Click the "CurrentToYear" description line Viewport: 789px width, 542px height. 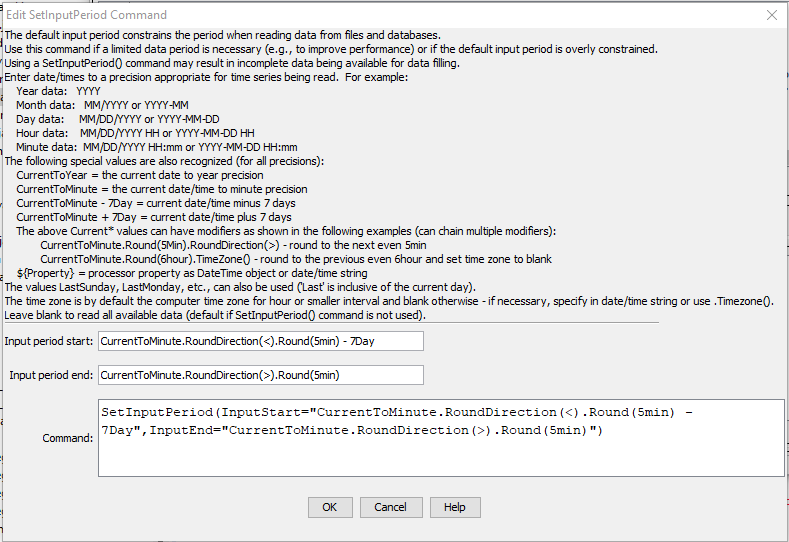[140, 175]
